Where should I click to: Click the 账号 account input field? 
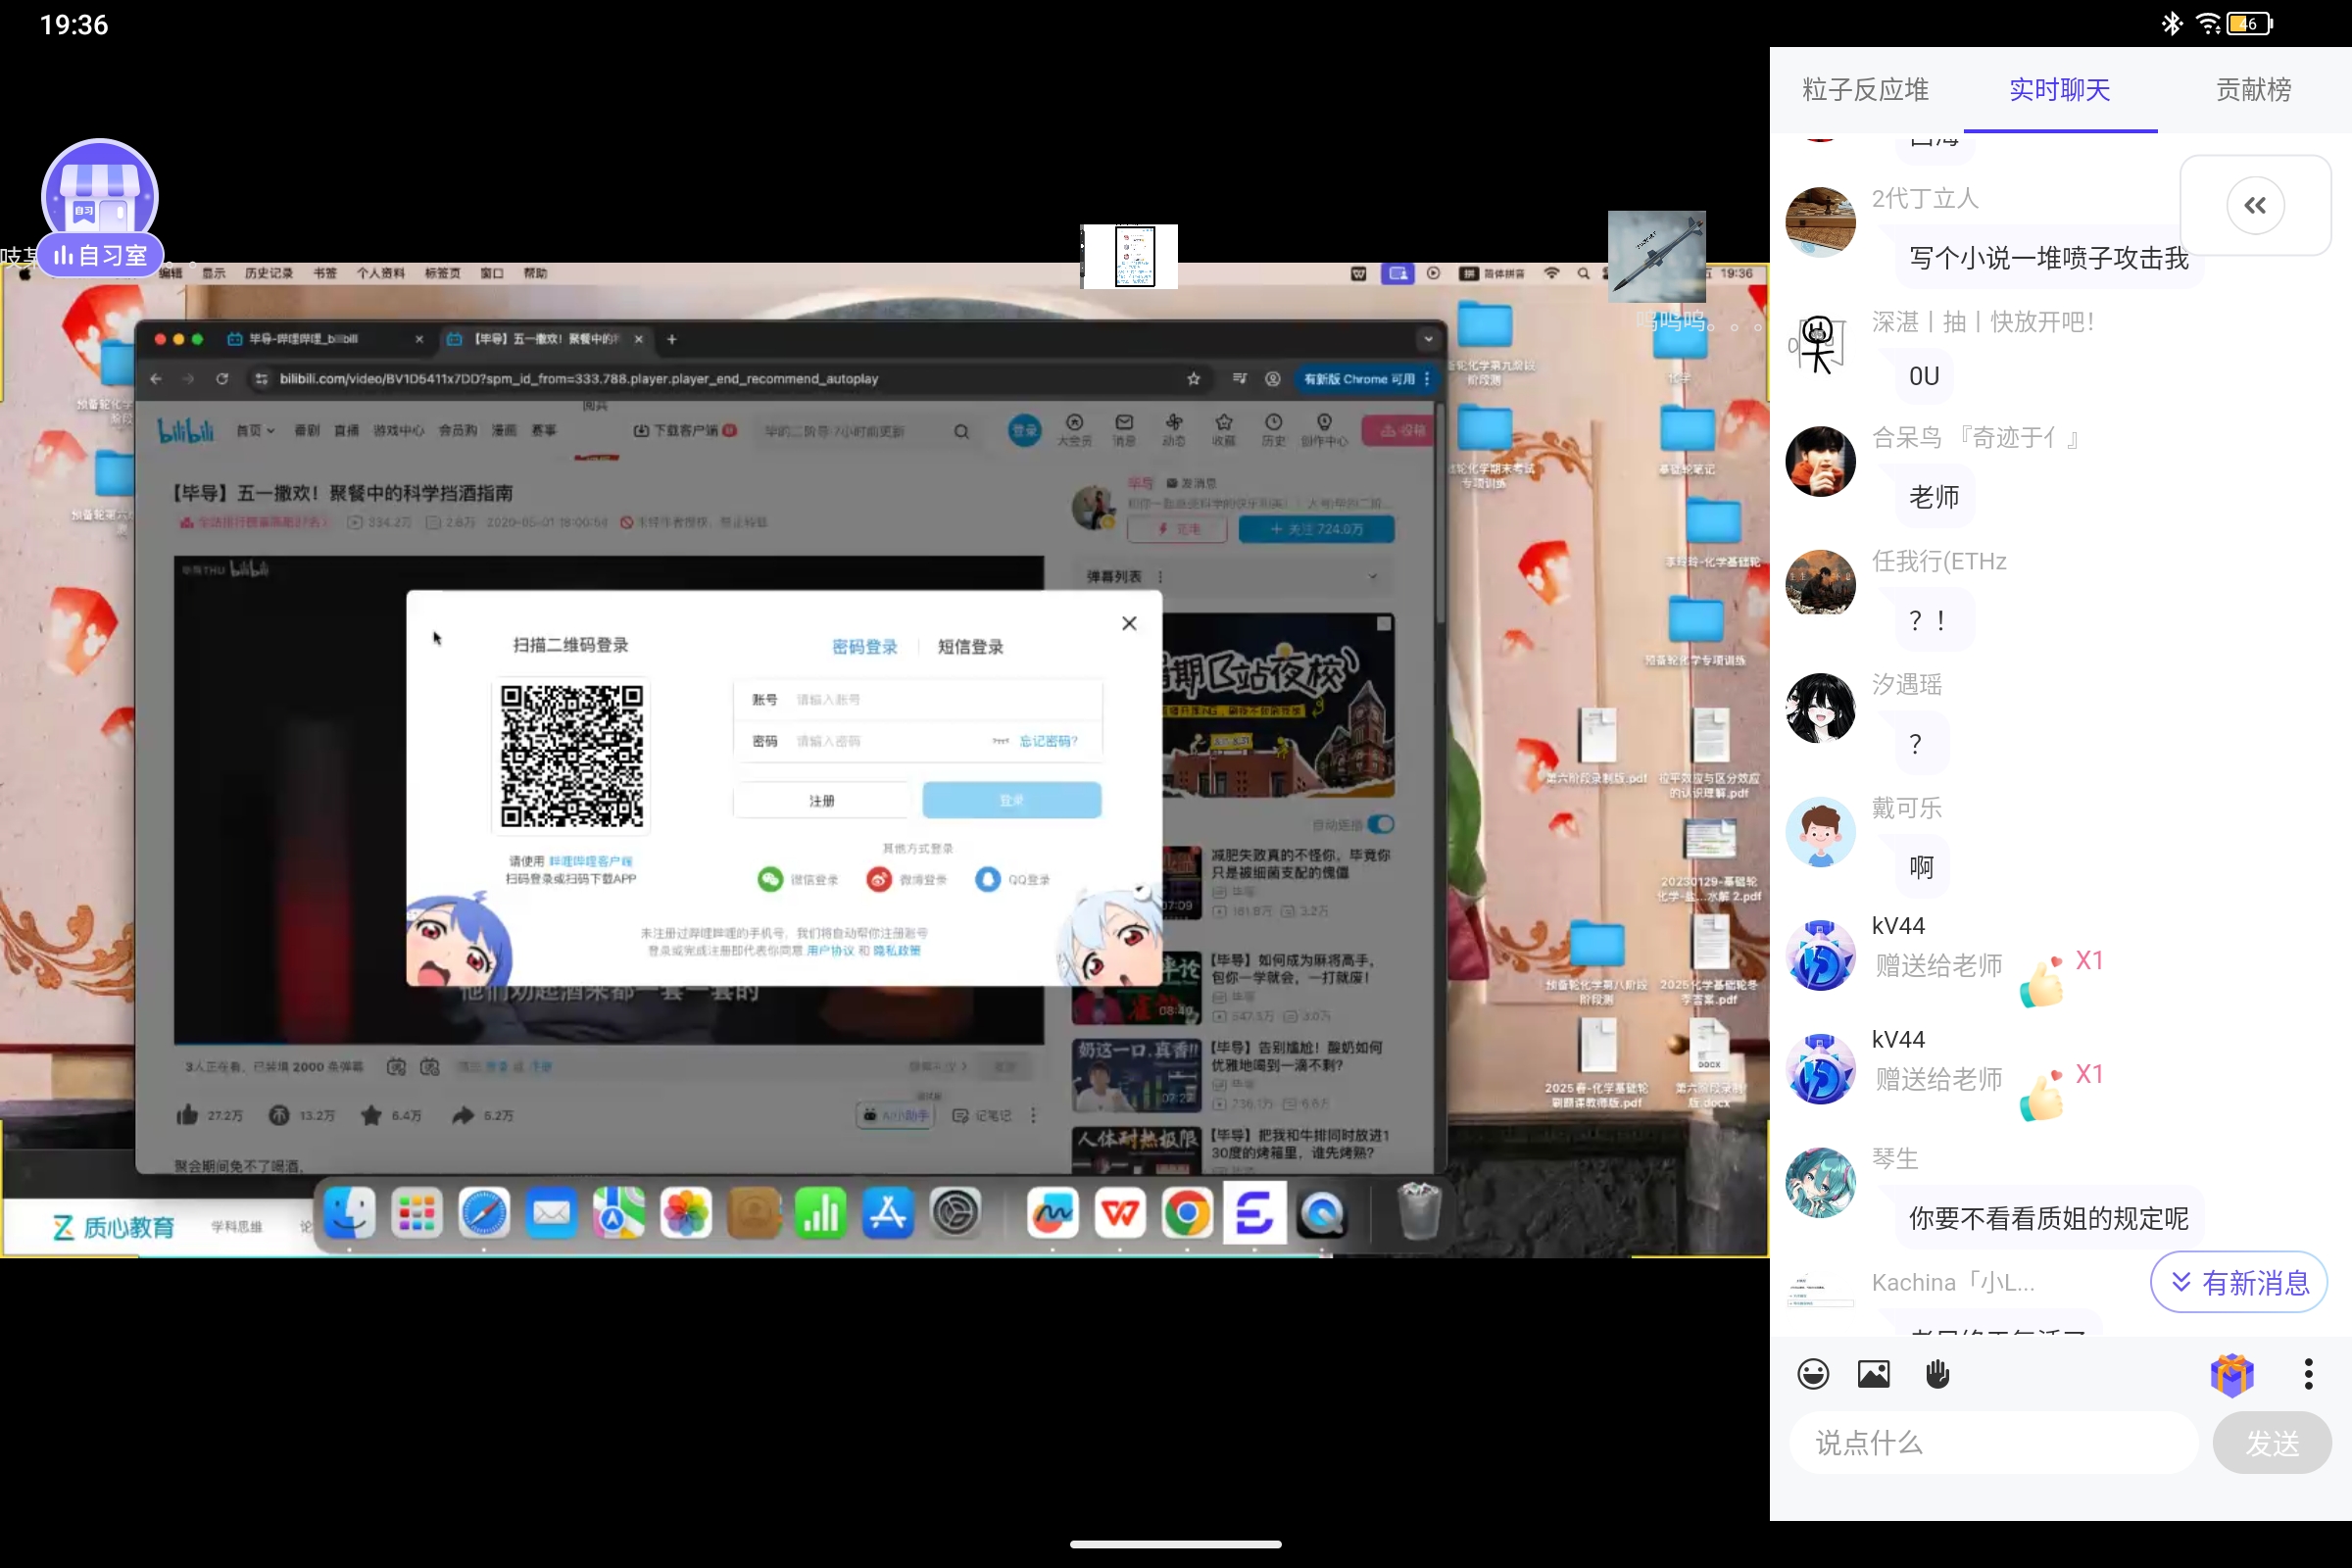(x=917, y=699)
